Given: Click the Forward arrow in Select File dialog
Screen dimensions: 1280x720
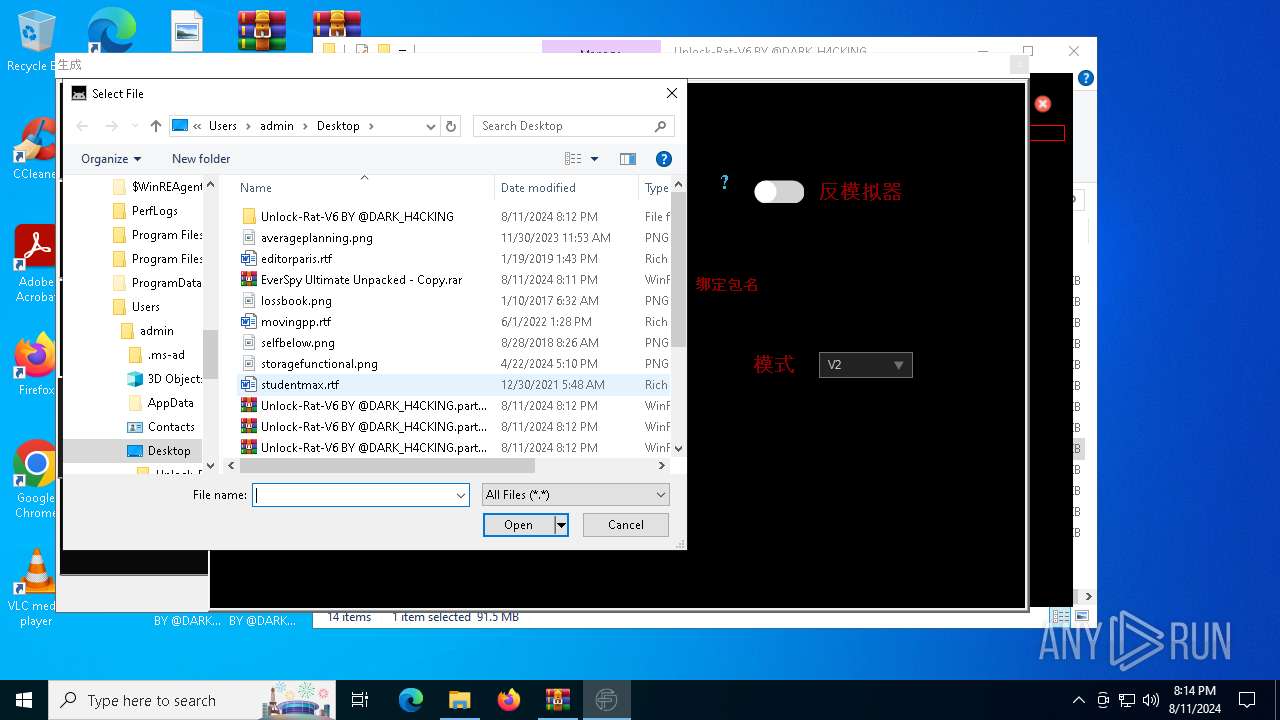Looking at the screenshot, I should click(112, 126).
